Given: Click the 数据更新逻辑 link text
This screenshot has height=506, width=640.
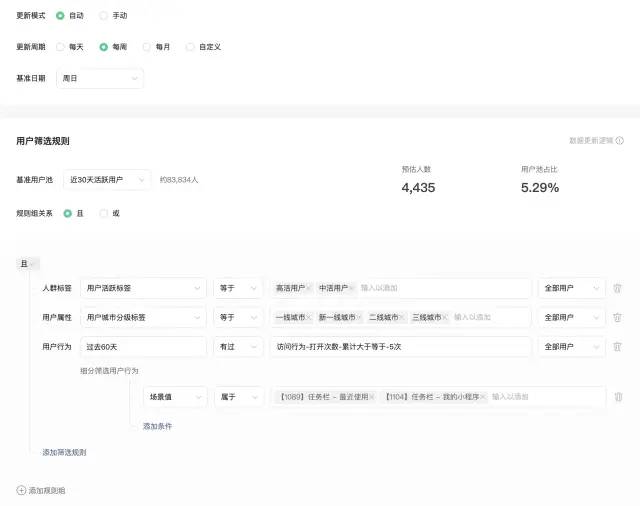Looking at the screenshot, I should pyautogui.click(x=591, y=141).
